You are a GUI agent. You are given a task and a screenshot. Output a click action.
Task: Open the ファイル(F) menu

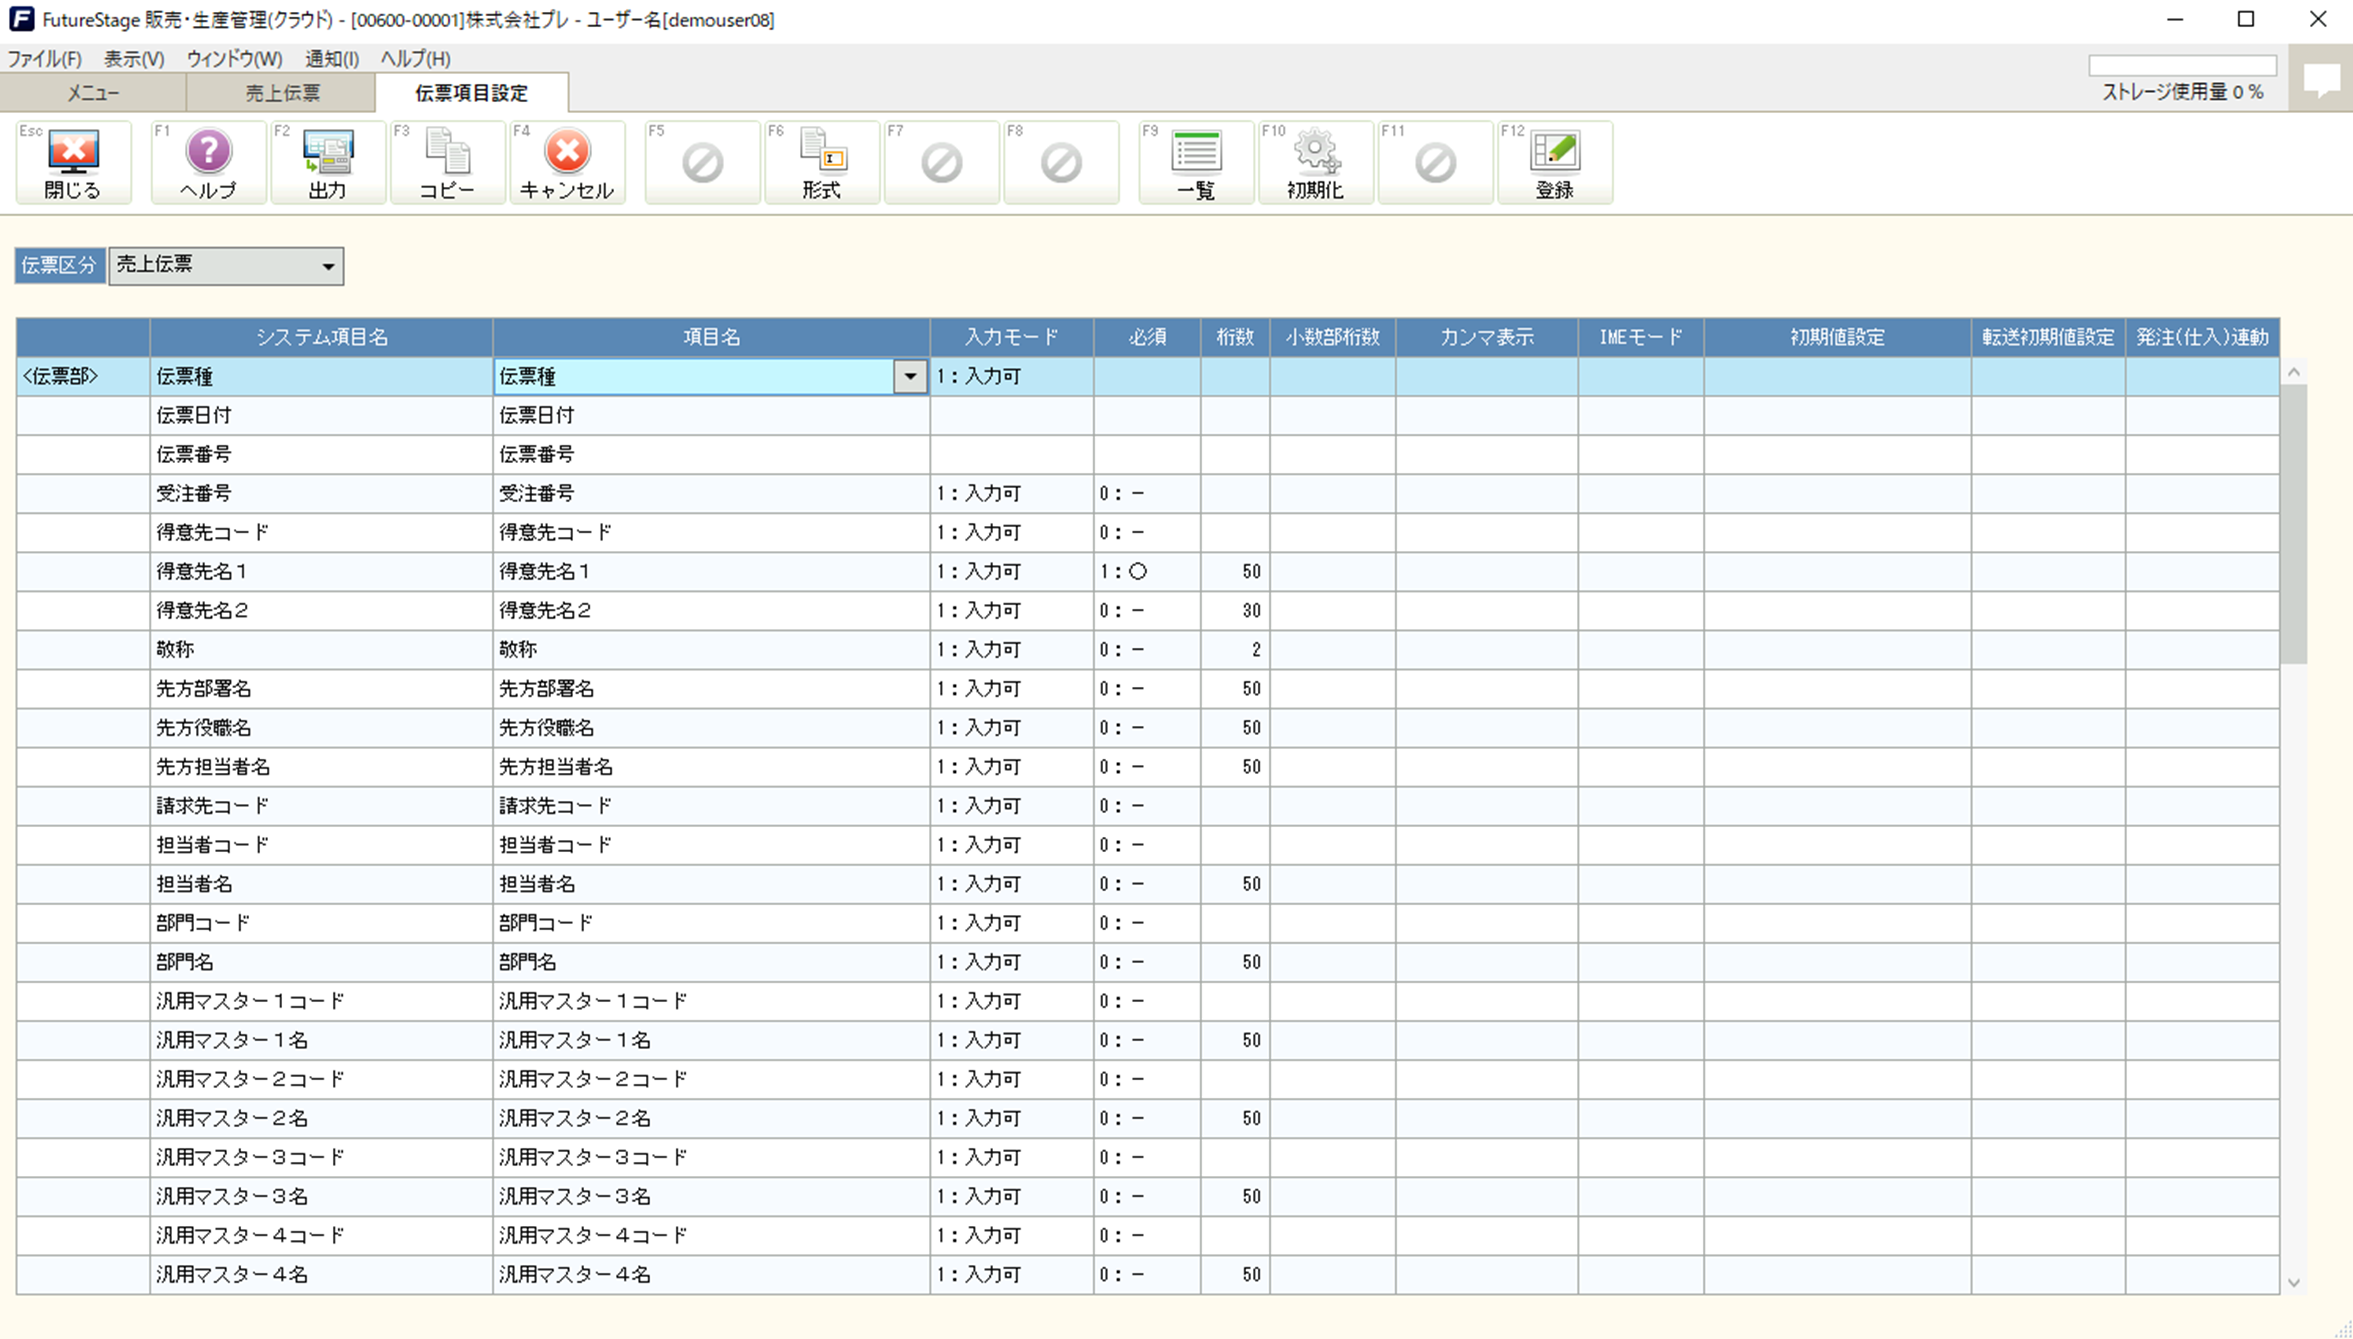pyautogui.click(x=44, y=58)
